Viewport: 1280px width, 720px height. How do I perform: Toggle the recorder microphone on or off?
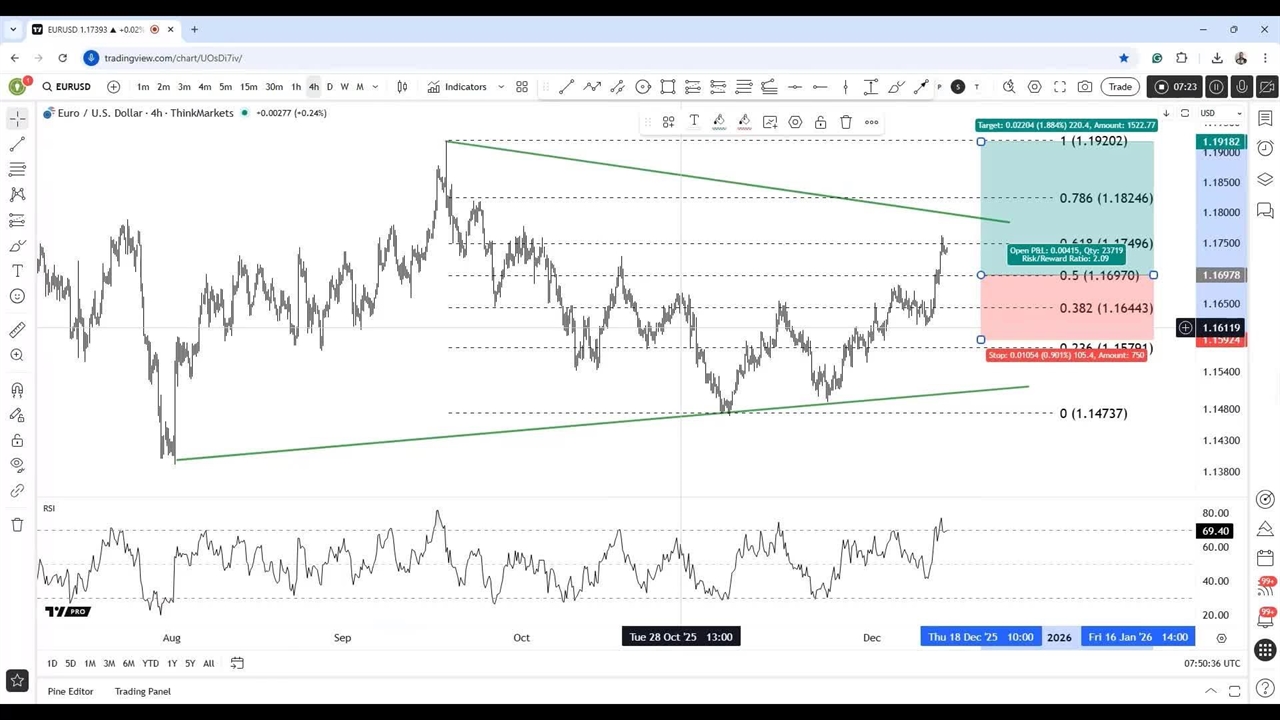[x=1242, y=87]
